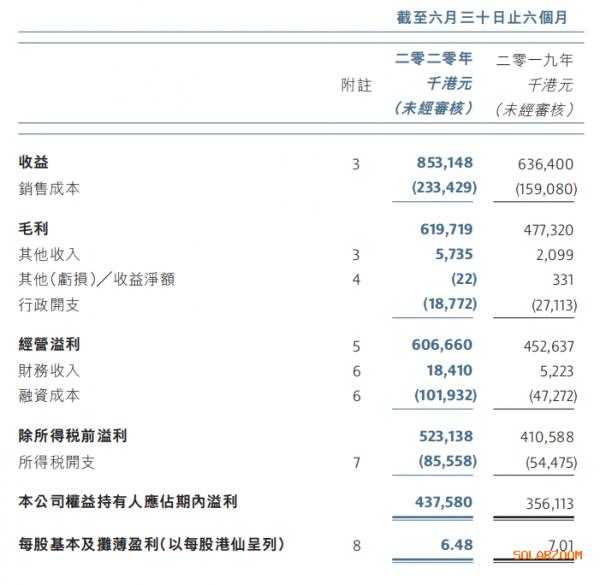
Task: Click the 行政開支 row label
Action: (x=49, y=305)
